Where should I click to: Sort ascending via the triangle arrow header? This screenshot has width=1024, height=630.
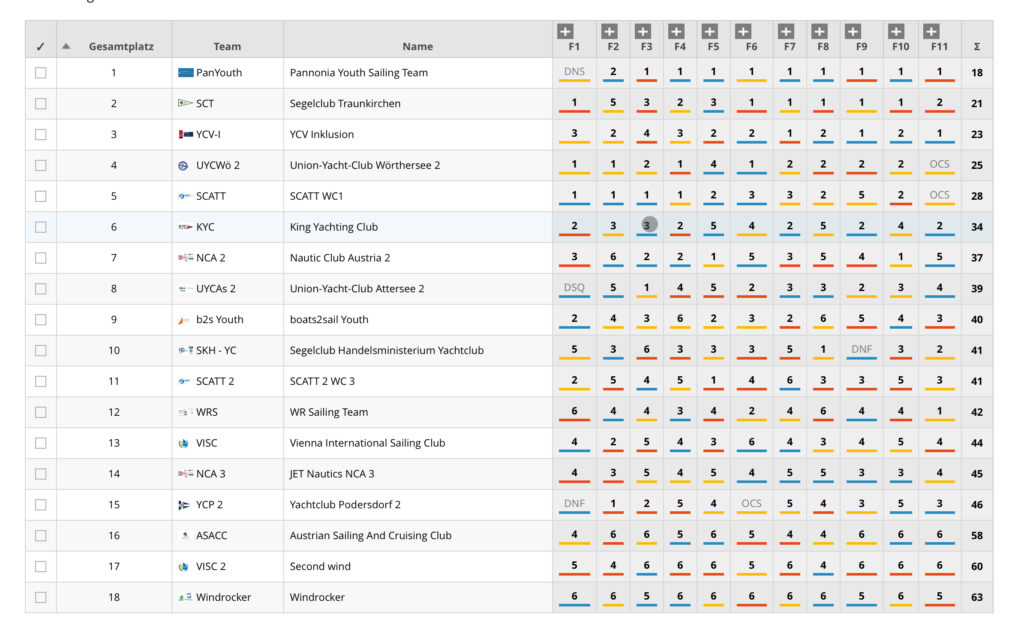pos(66,46)
